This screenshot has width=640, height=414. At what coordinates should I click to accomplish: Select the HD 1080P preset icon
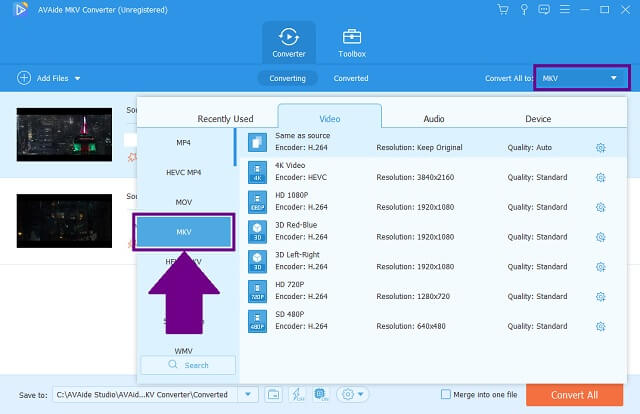click(257, 202)
